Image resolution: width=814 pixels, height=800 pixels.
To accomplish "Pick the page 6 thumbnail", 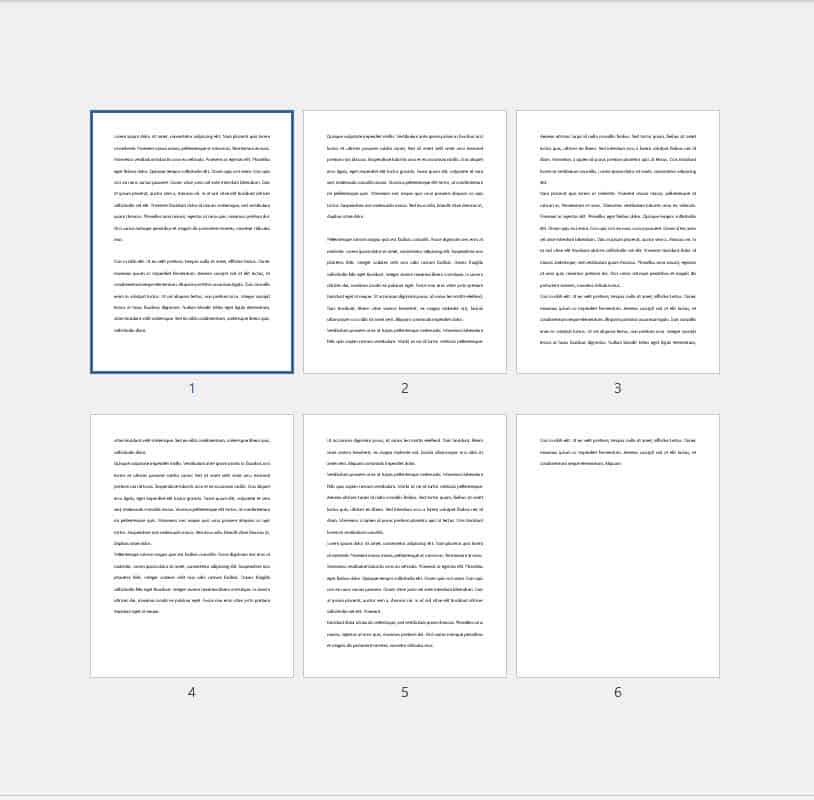I will 617,545.
